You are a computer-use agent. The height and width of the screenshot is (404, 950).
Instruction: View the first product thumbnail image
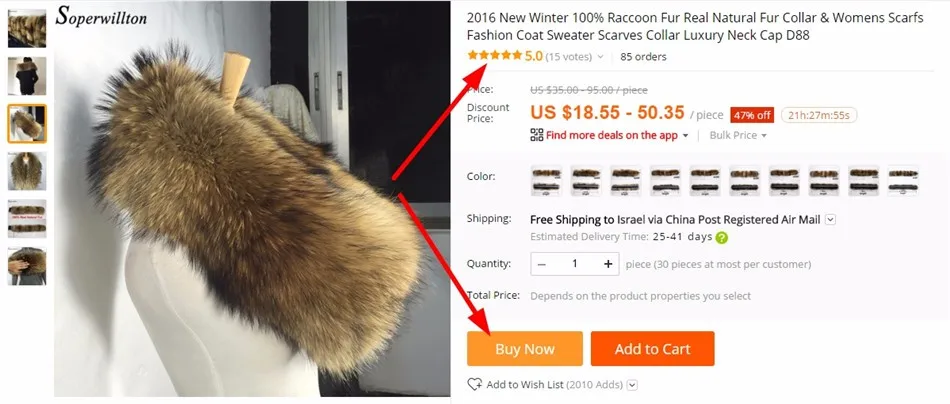point(27,28)
